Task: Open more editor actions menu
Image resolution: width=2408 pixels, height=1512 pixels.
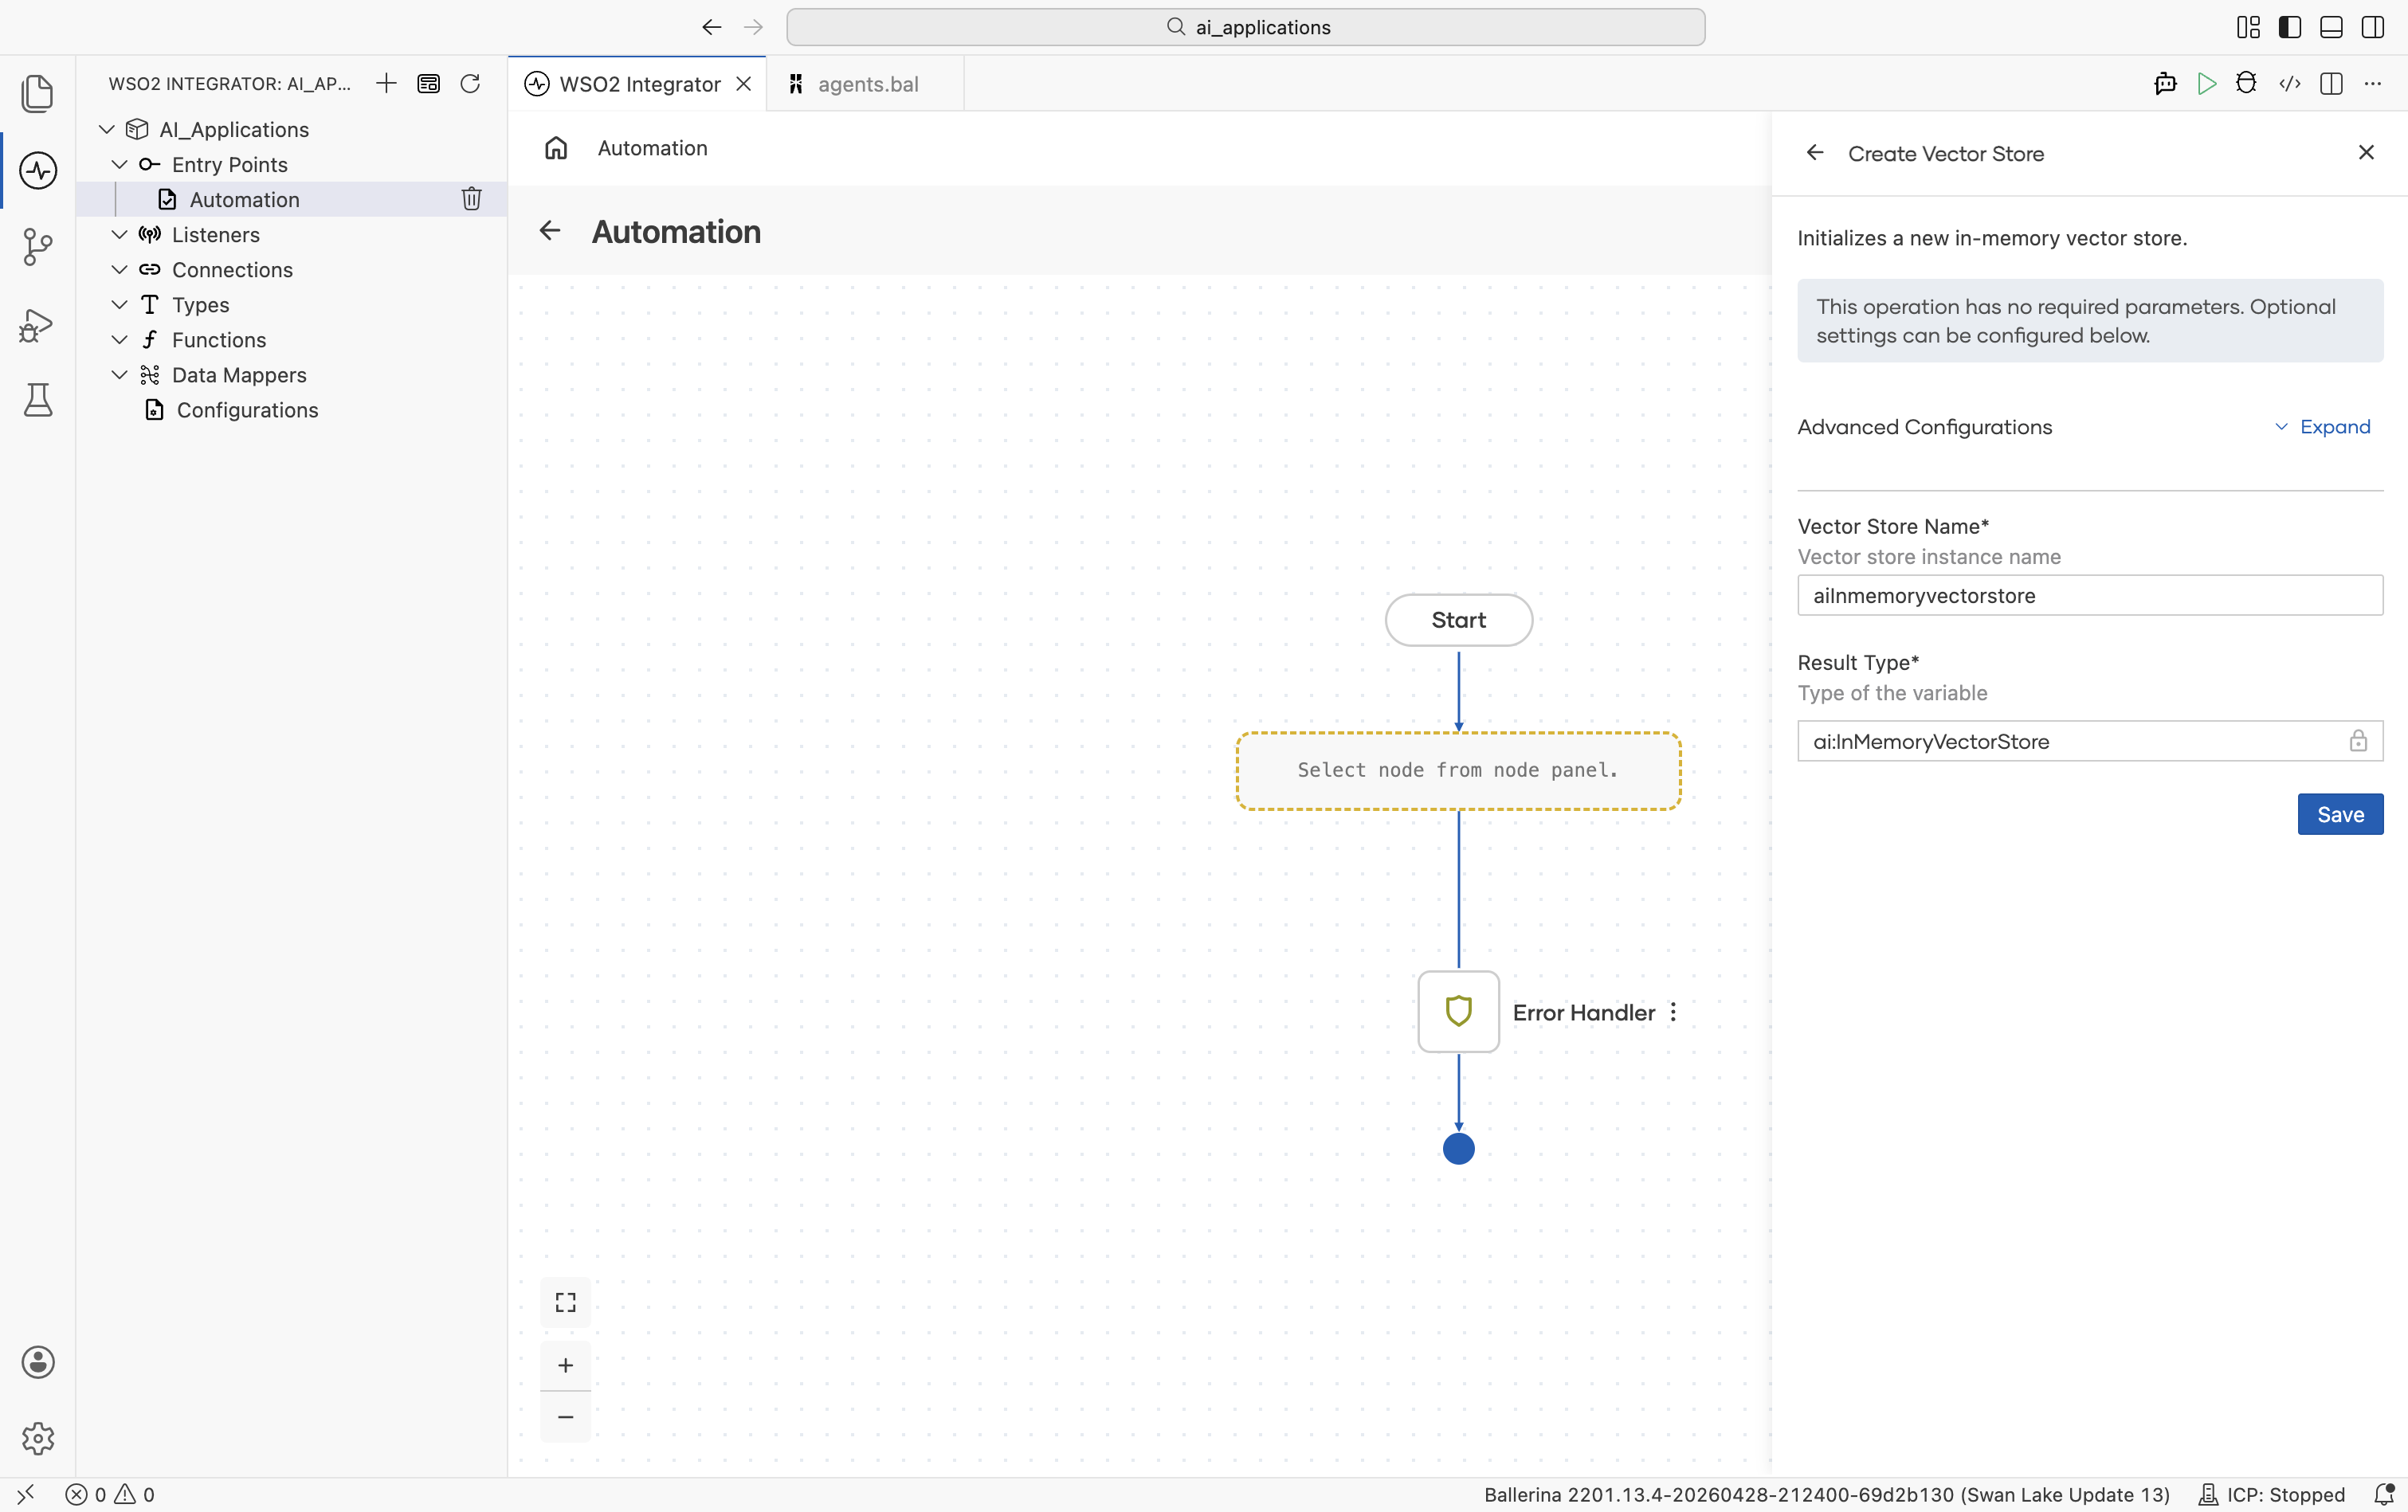Action: pyautogui.click(x=2373, y=83)
